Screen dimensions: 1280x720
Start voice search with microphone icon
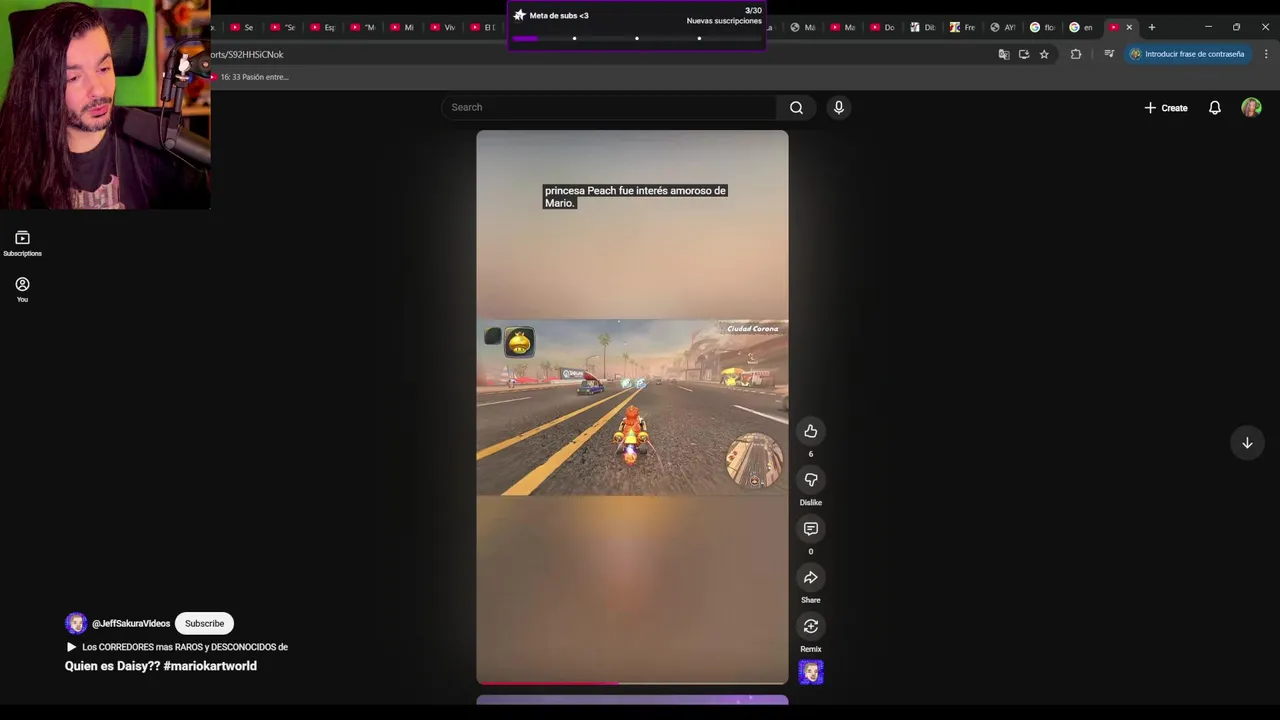tap(839, 107)
